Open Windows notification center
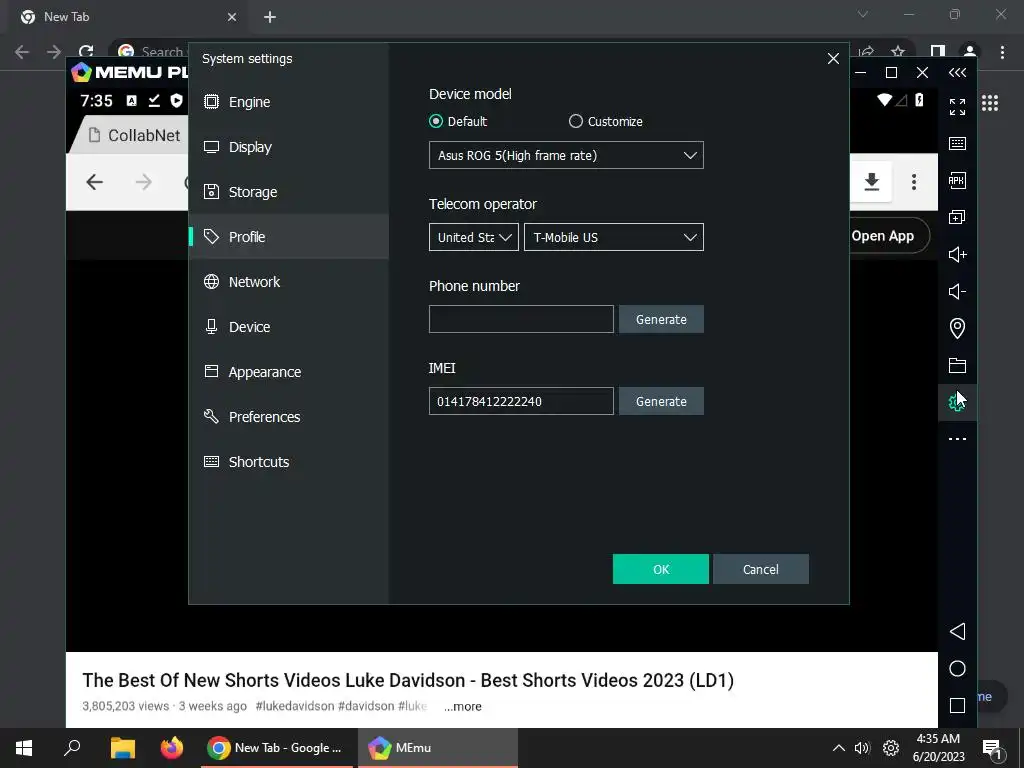Image resolution: width=1024 pixels, height=768 pixels. [992, 748]
